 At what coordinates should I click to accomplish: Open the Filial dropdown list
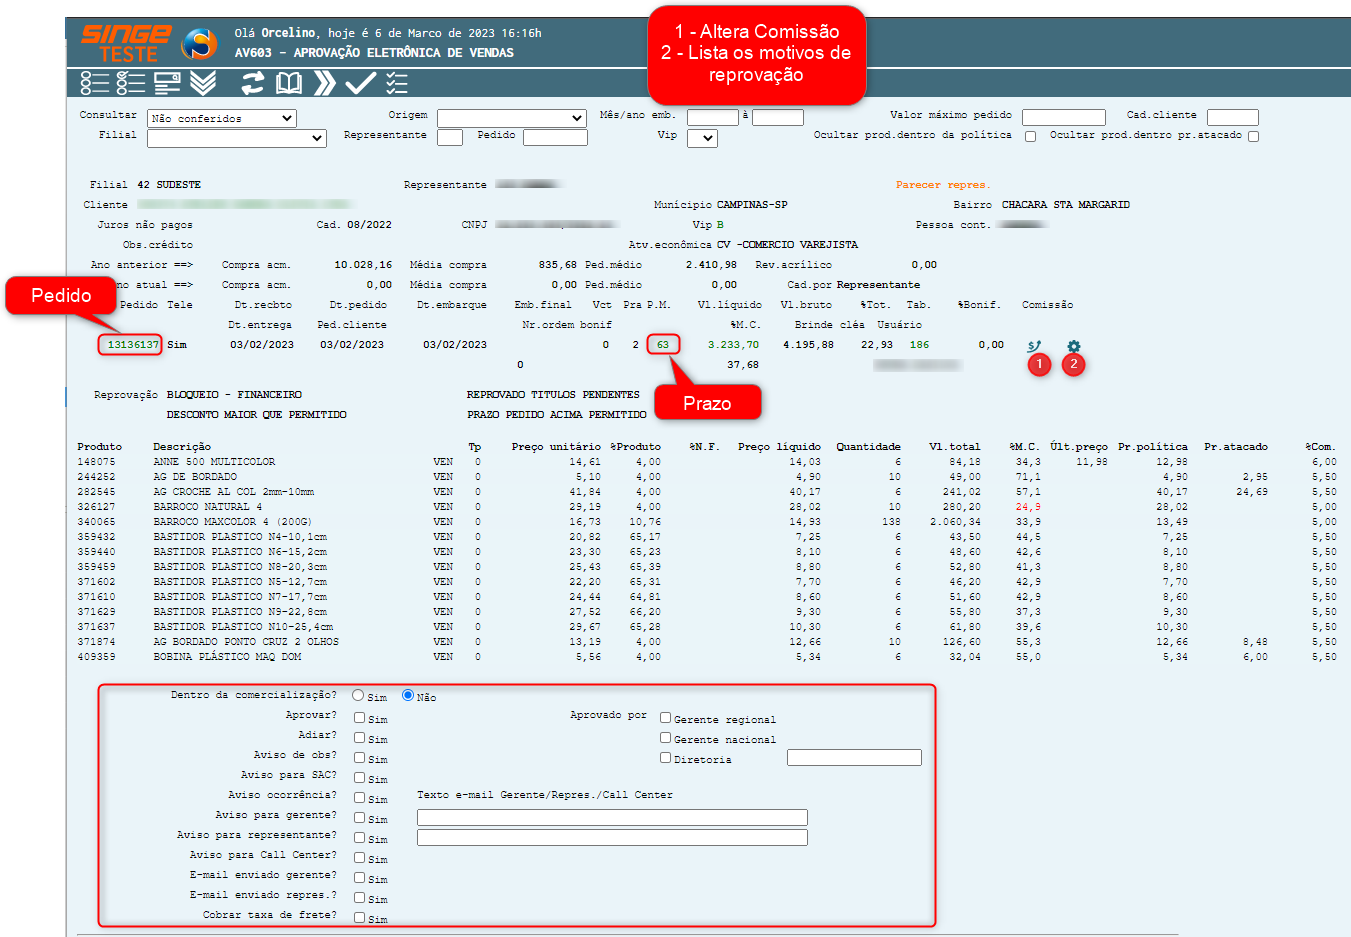click(236, 138)
